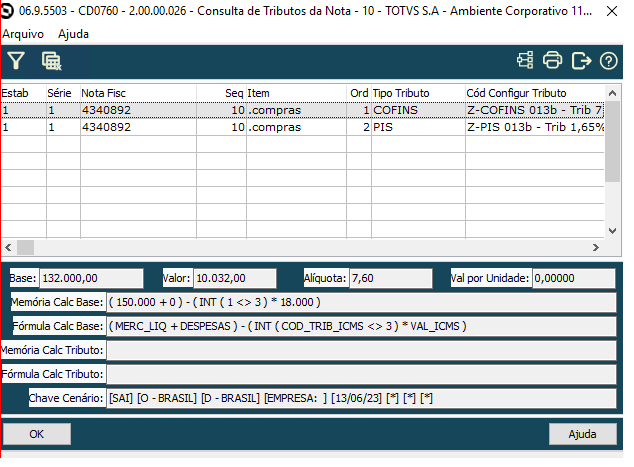The image size is (634, 467).
Task: Click the Z-COFINS 013b configuration cell
Action: pos(535,110)
